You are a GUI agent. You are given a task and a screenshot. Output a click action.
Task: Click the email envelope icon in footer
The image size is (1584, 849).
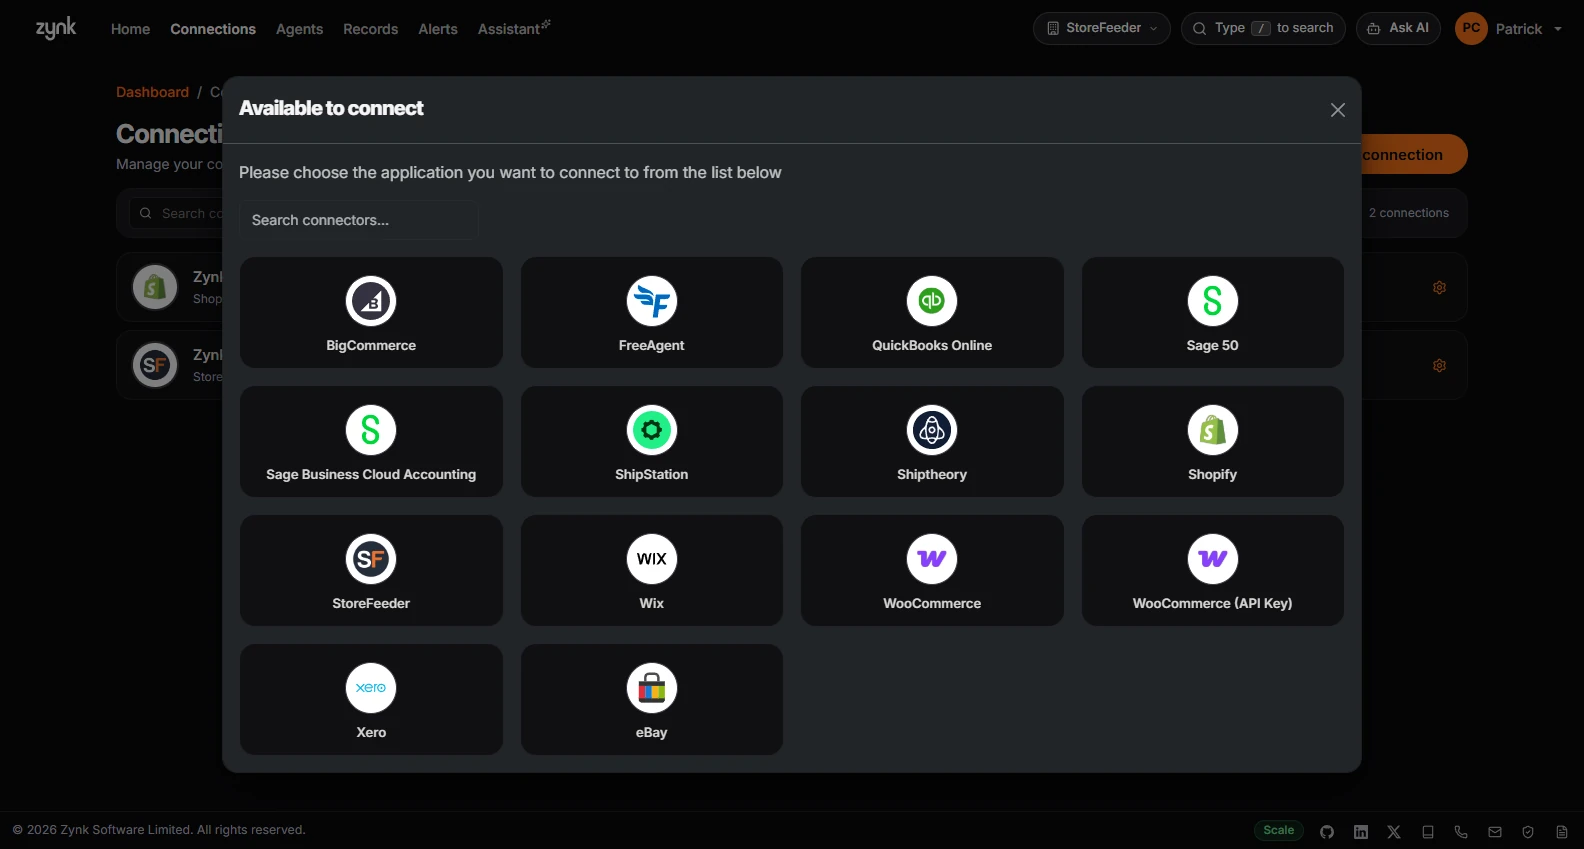coord(1495,832)
